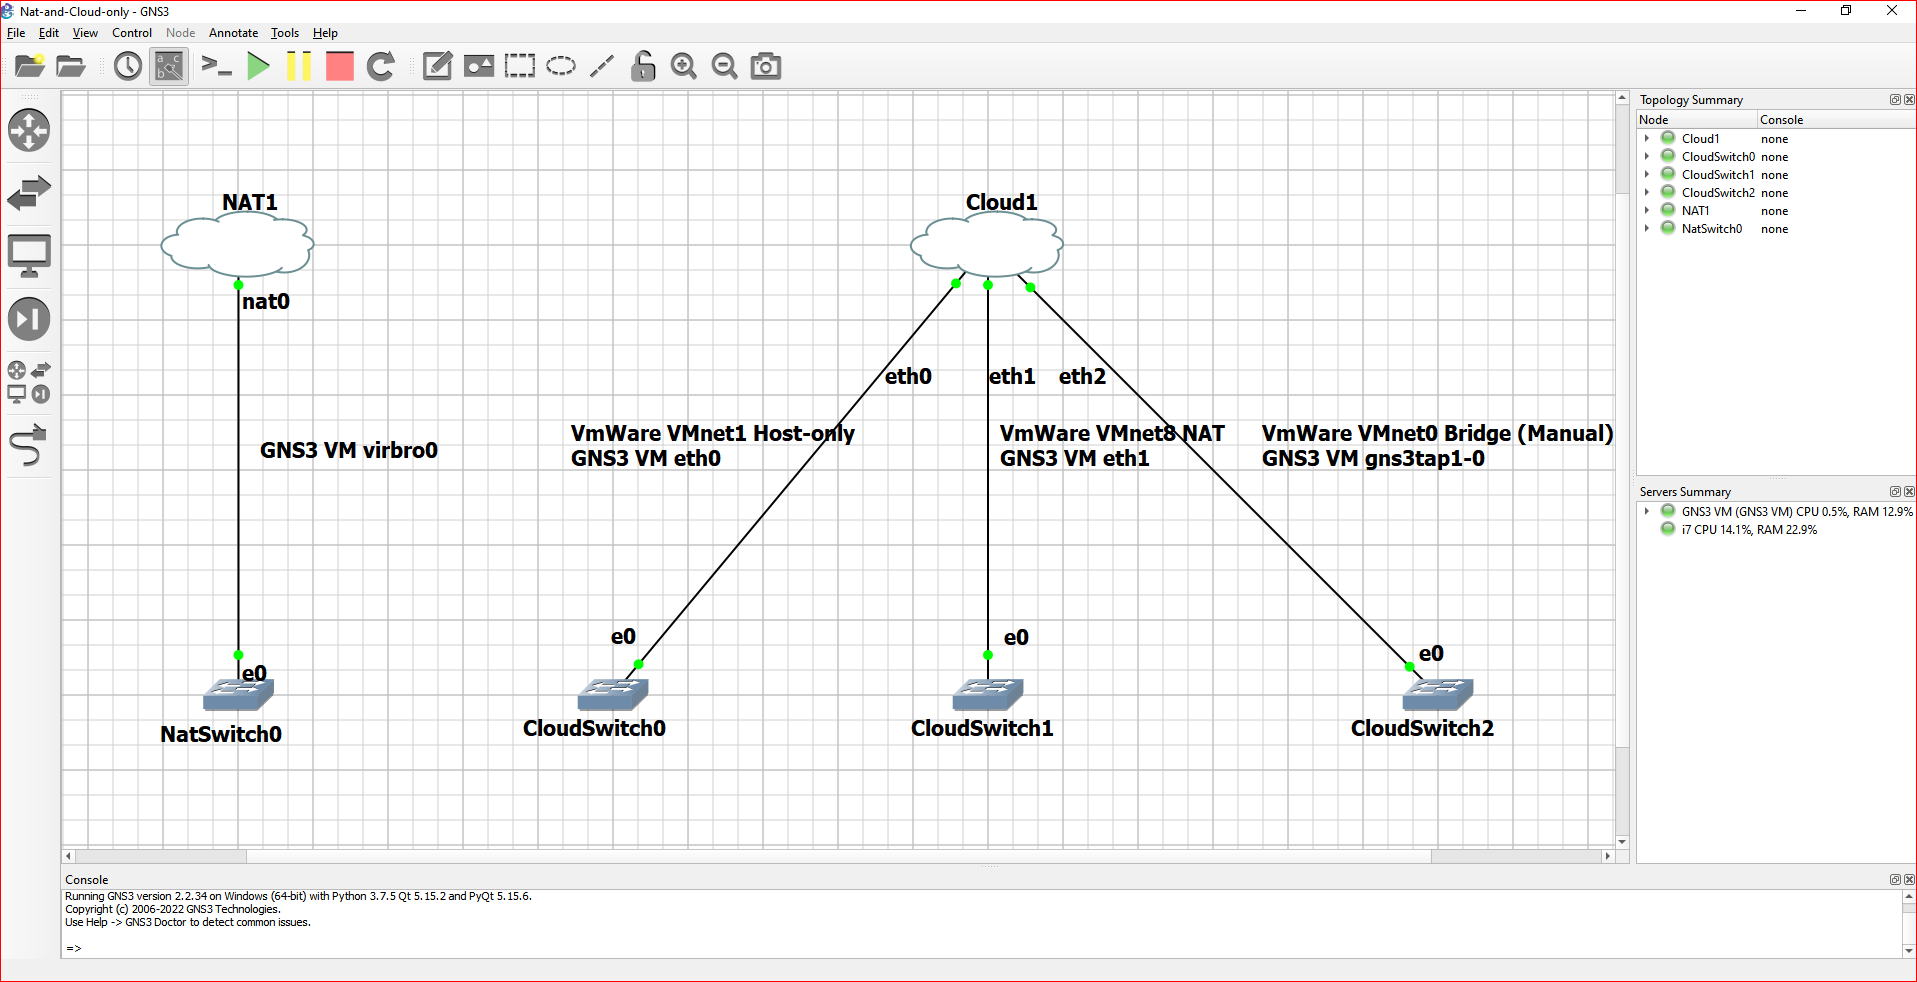The height and width of the screenshot is (982, 1917).
Task: Browse end devices monitor icon
Action: coord(29,256)
